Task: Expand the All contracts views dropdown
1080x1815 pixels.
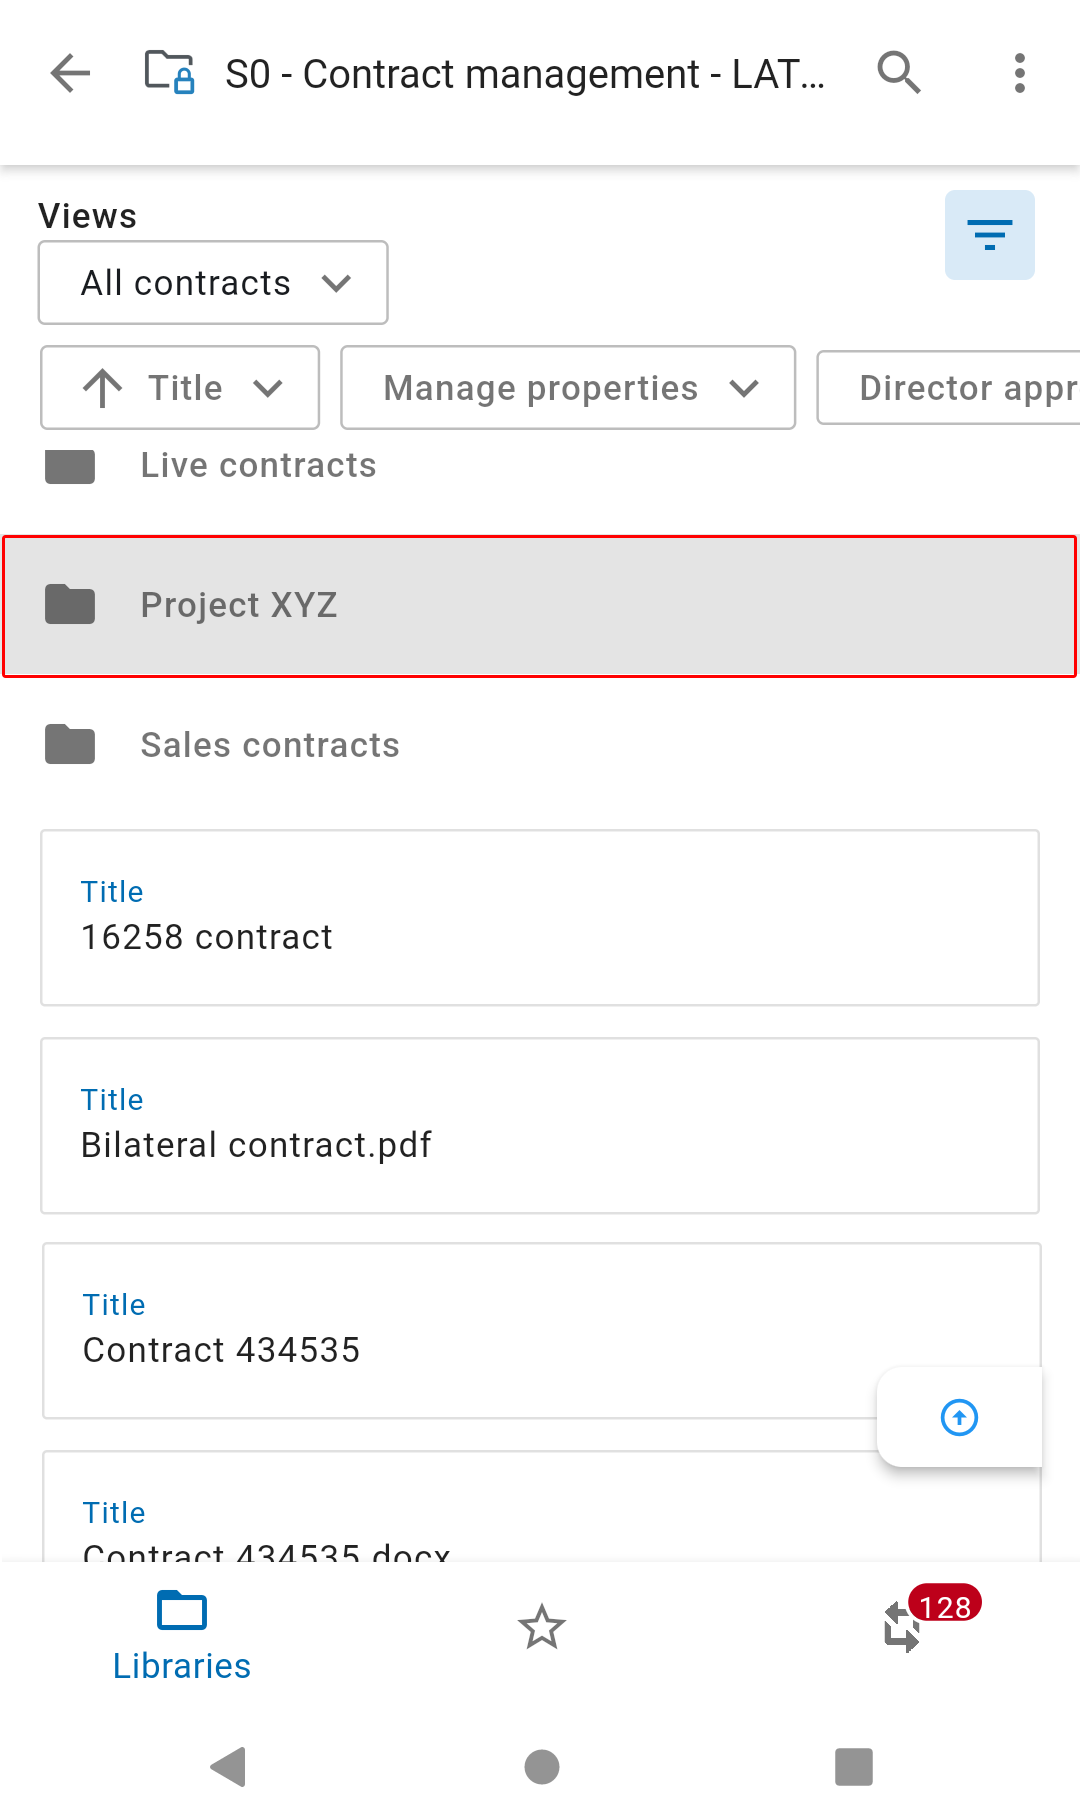Action: tap(213, 283)
